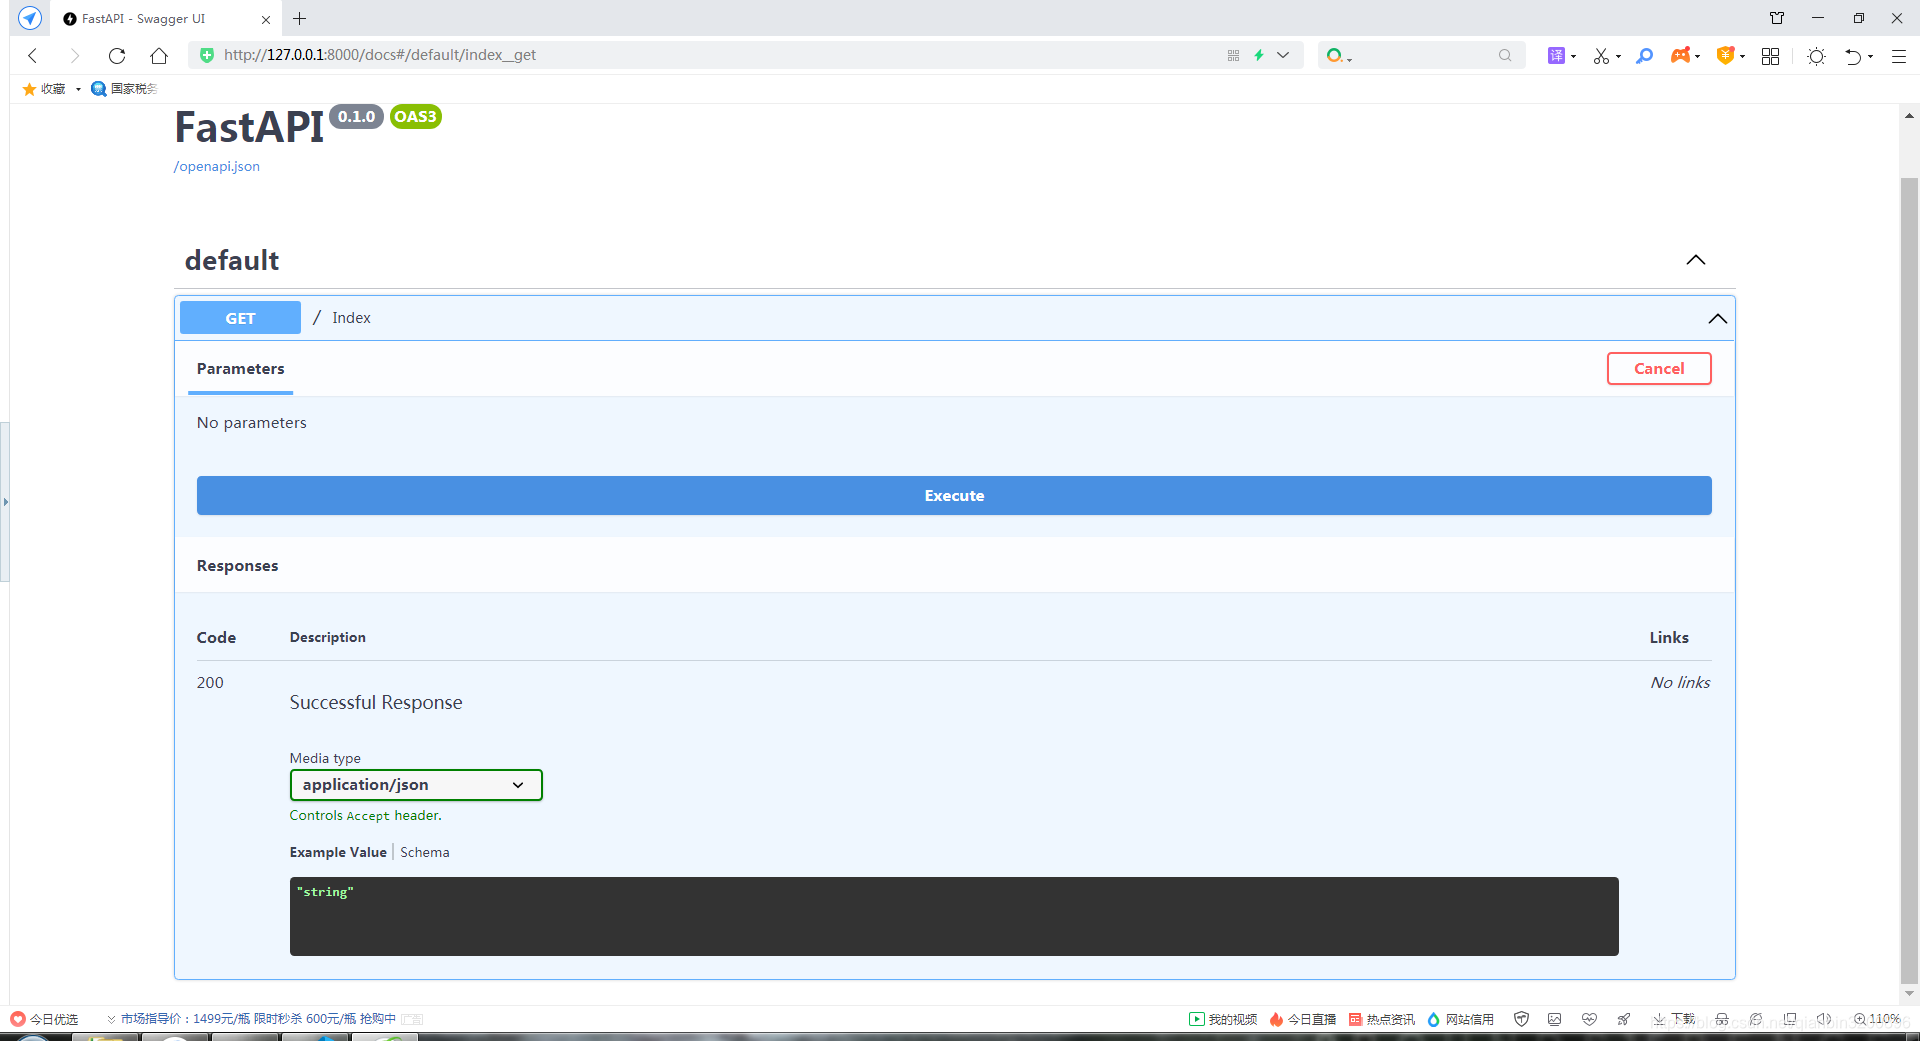The image size is (1920, 1041).
Task: Click the blue key password manager icon
Action: (x=1644, y=56)
